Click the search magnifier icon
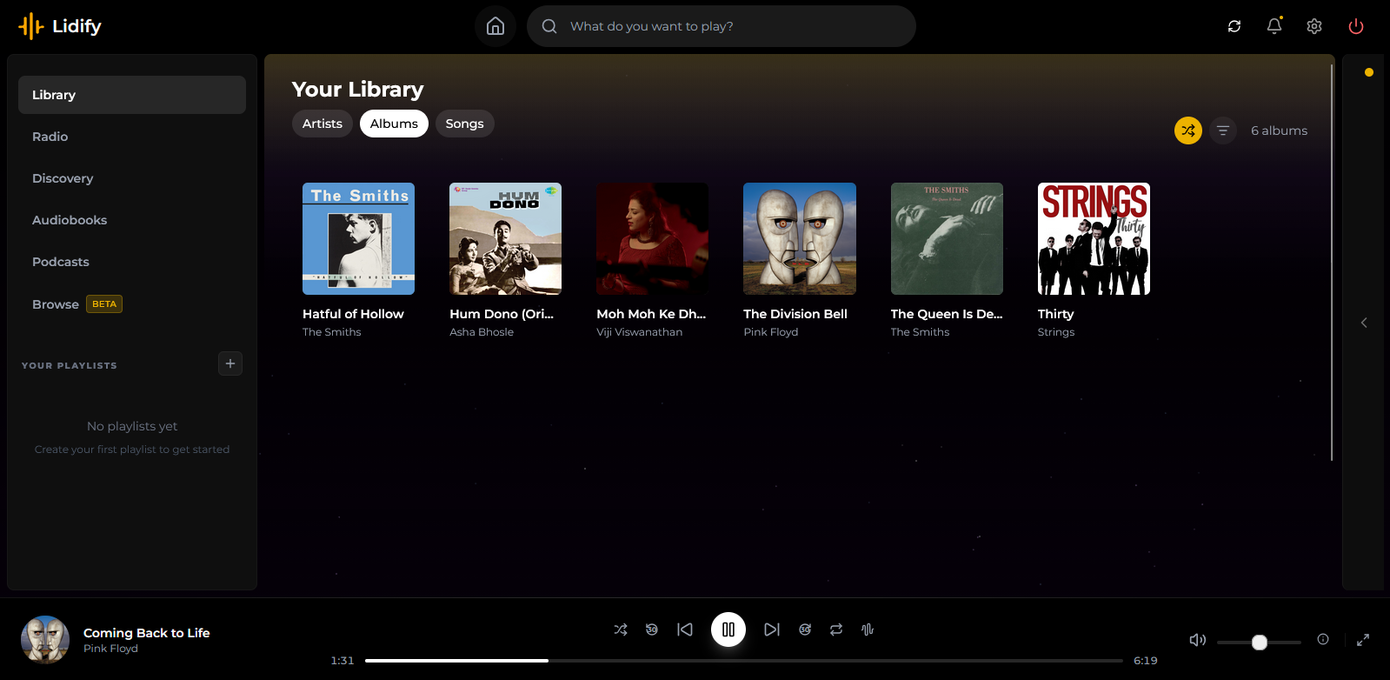 (549, 26)
